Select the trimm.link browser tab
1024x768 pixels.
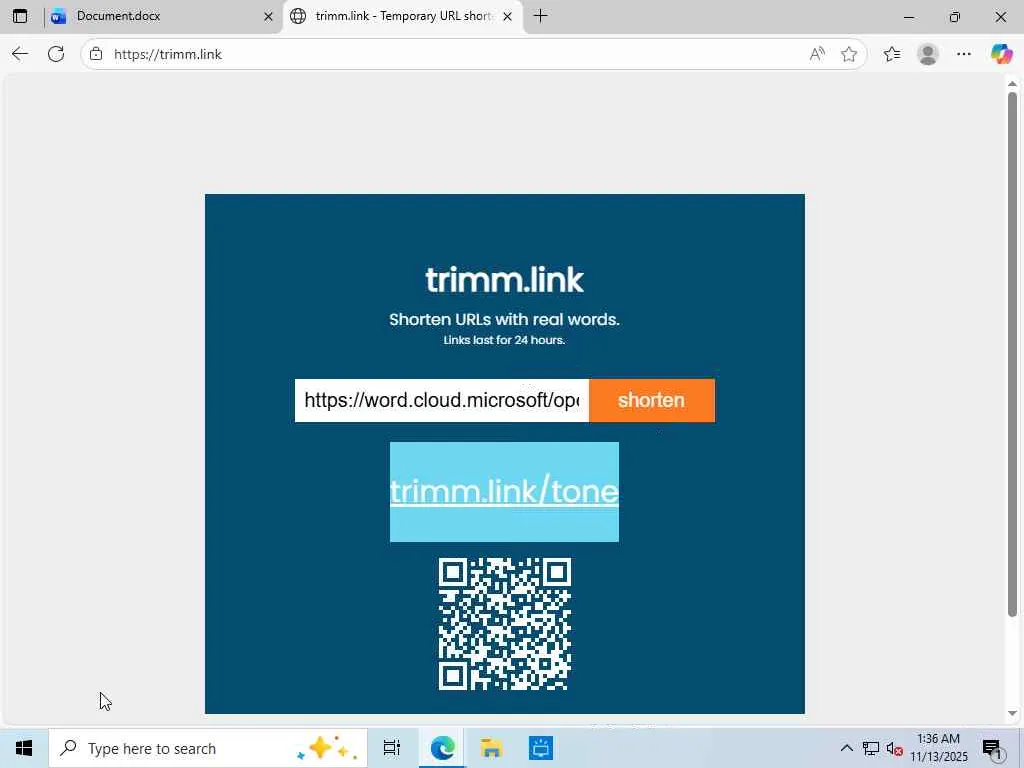403,16
